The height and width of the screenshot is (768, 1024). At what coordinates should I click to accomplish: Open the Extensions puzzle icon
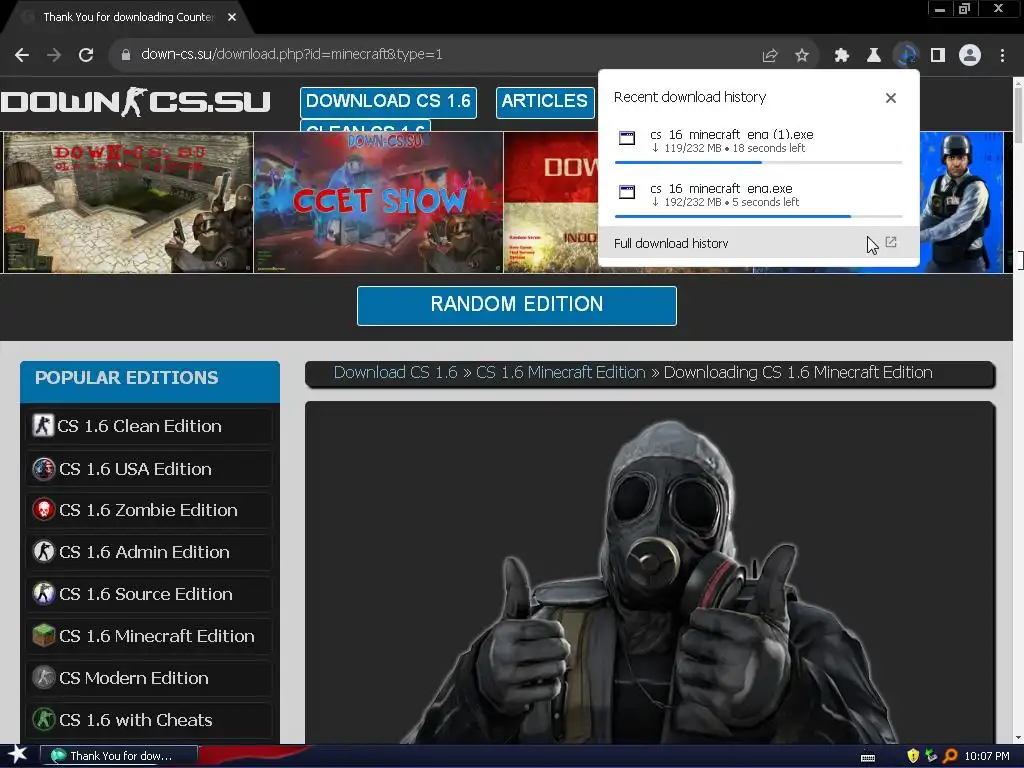click(842, 56)
